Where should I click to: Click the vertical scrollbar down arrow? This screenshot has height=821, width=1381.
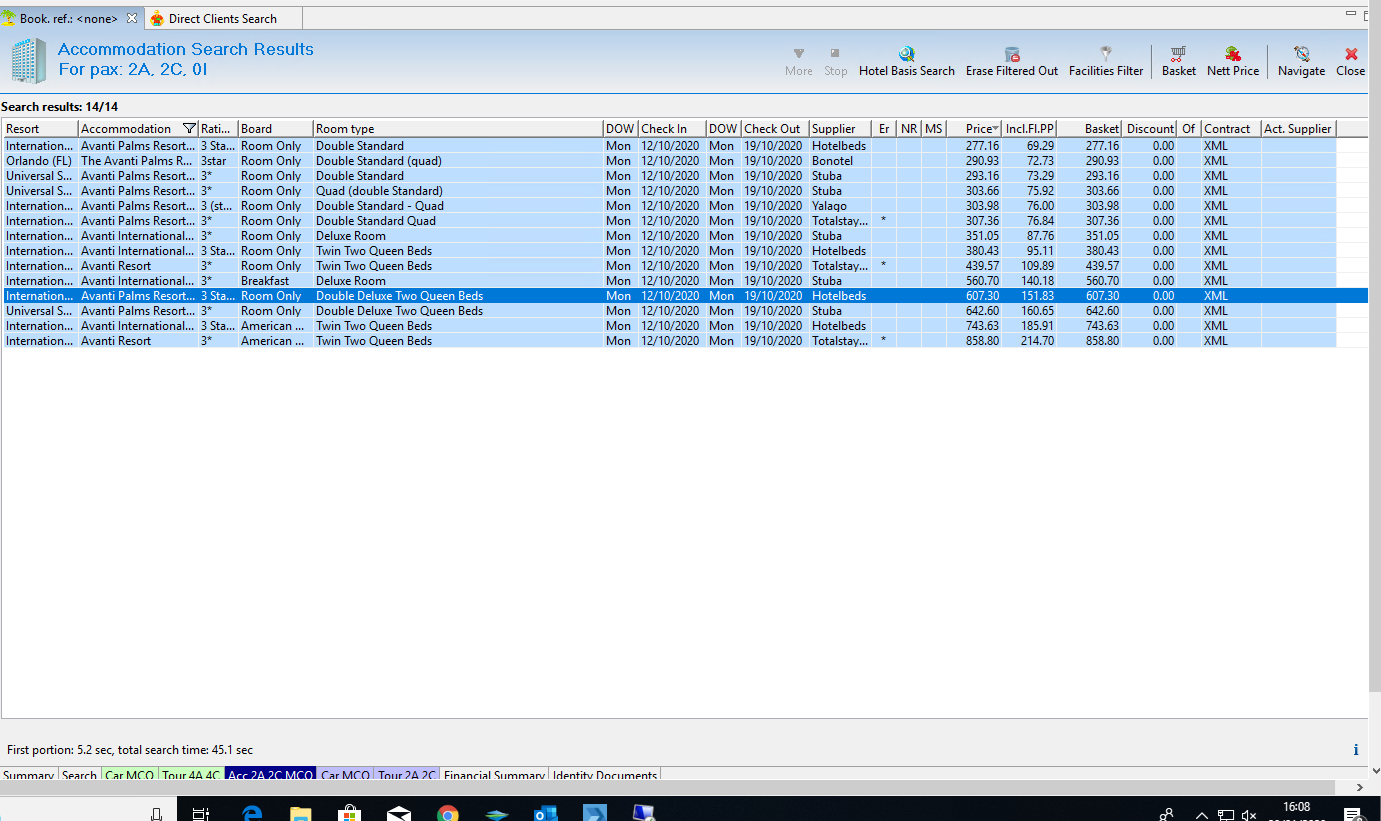pyautogui.click(x=1375, y=772)
